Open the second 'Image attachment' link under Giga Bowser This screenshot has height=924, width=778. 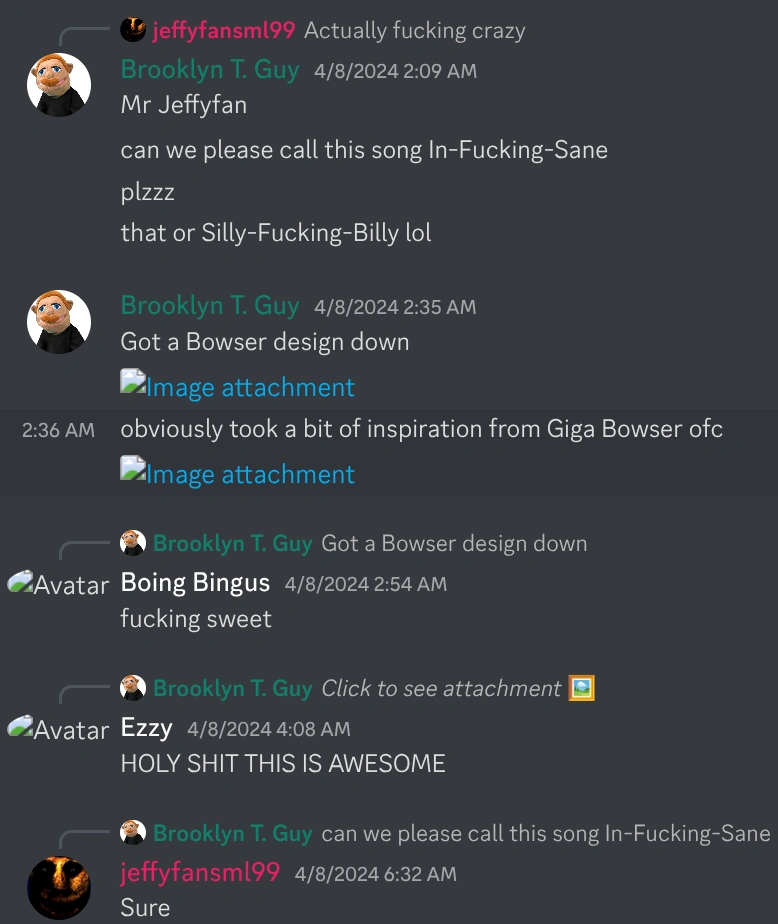point(238,473)
